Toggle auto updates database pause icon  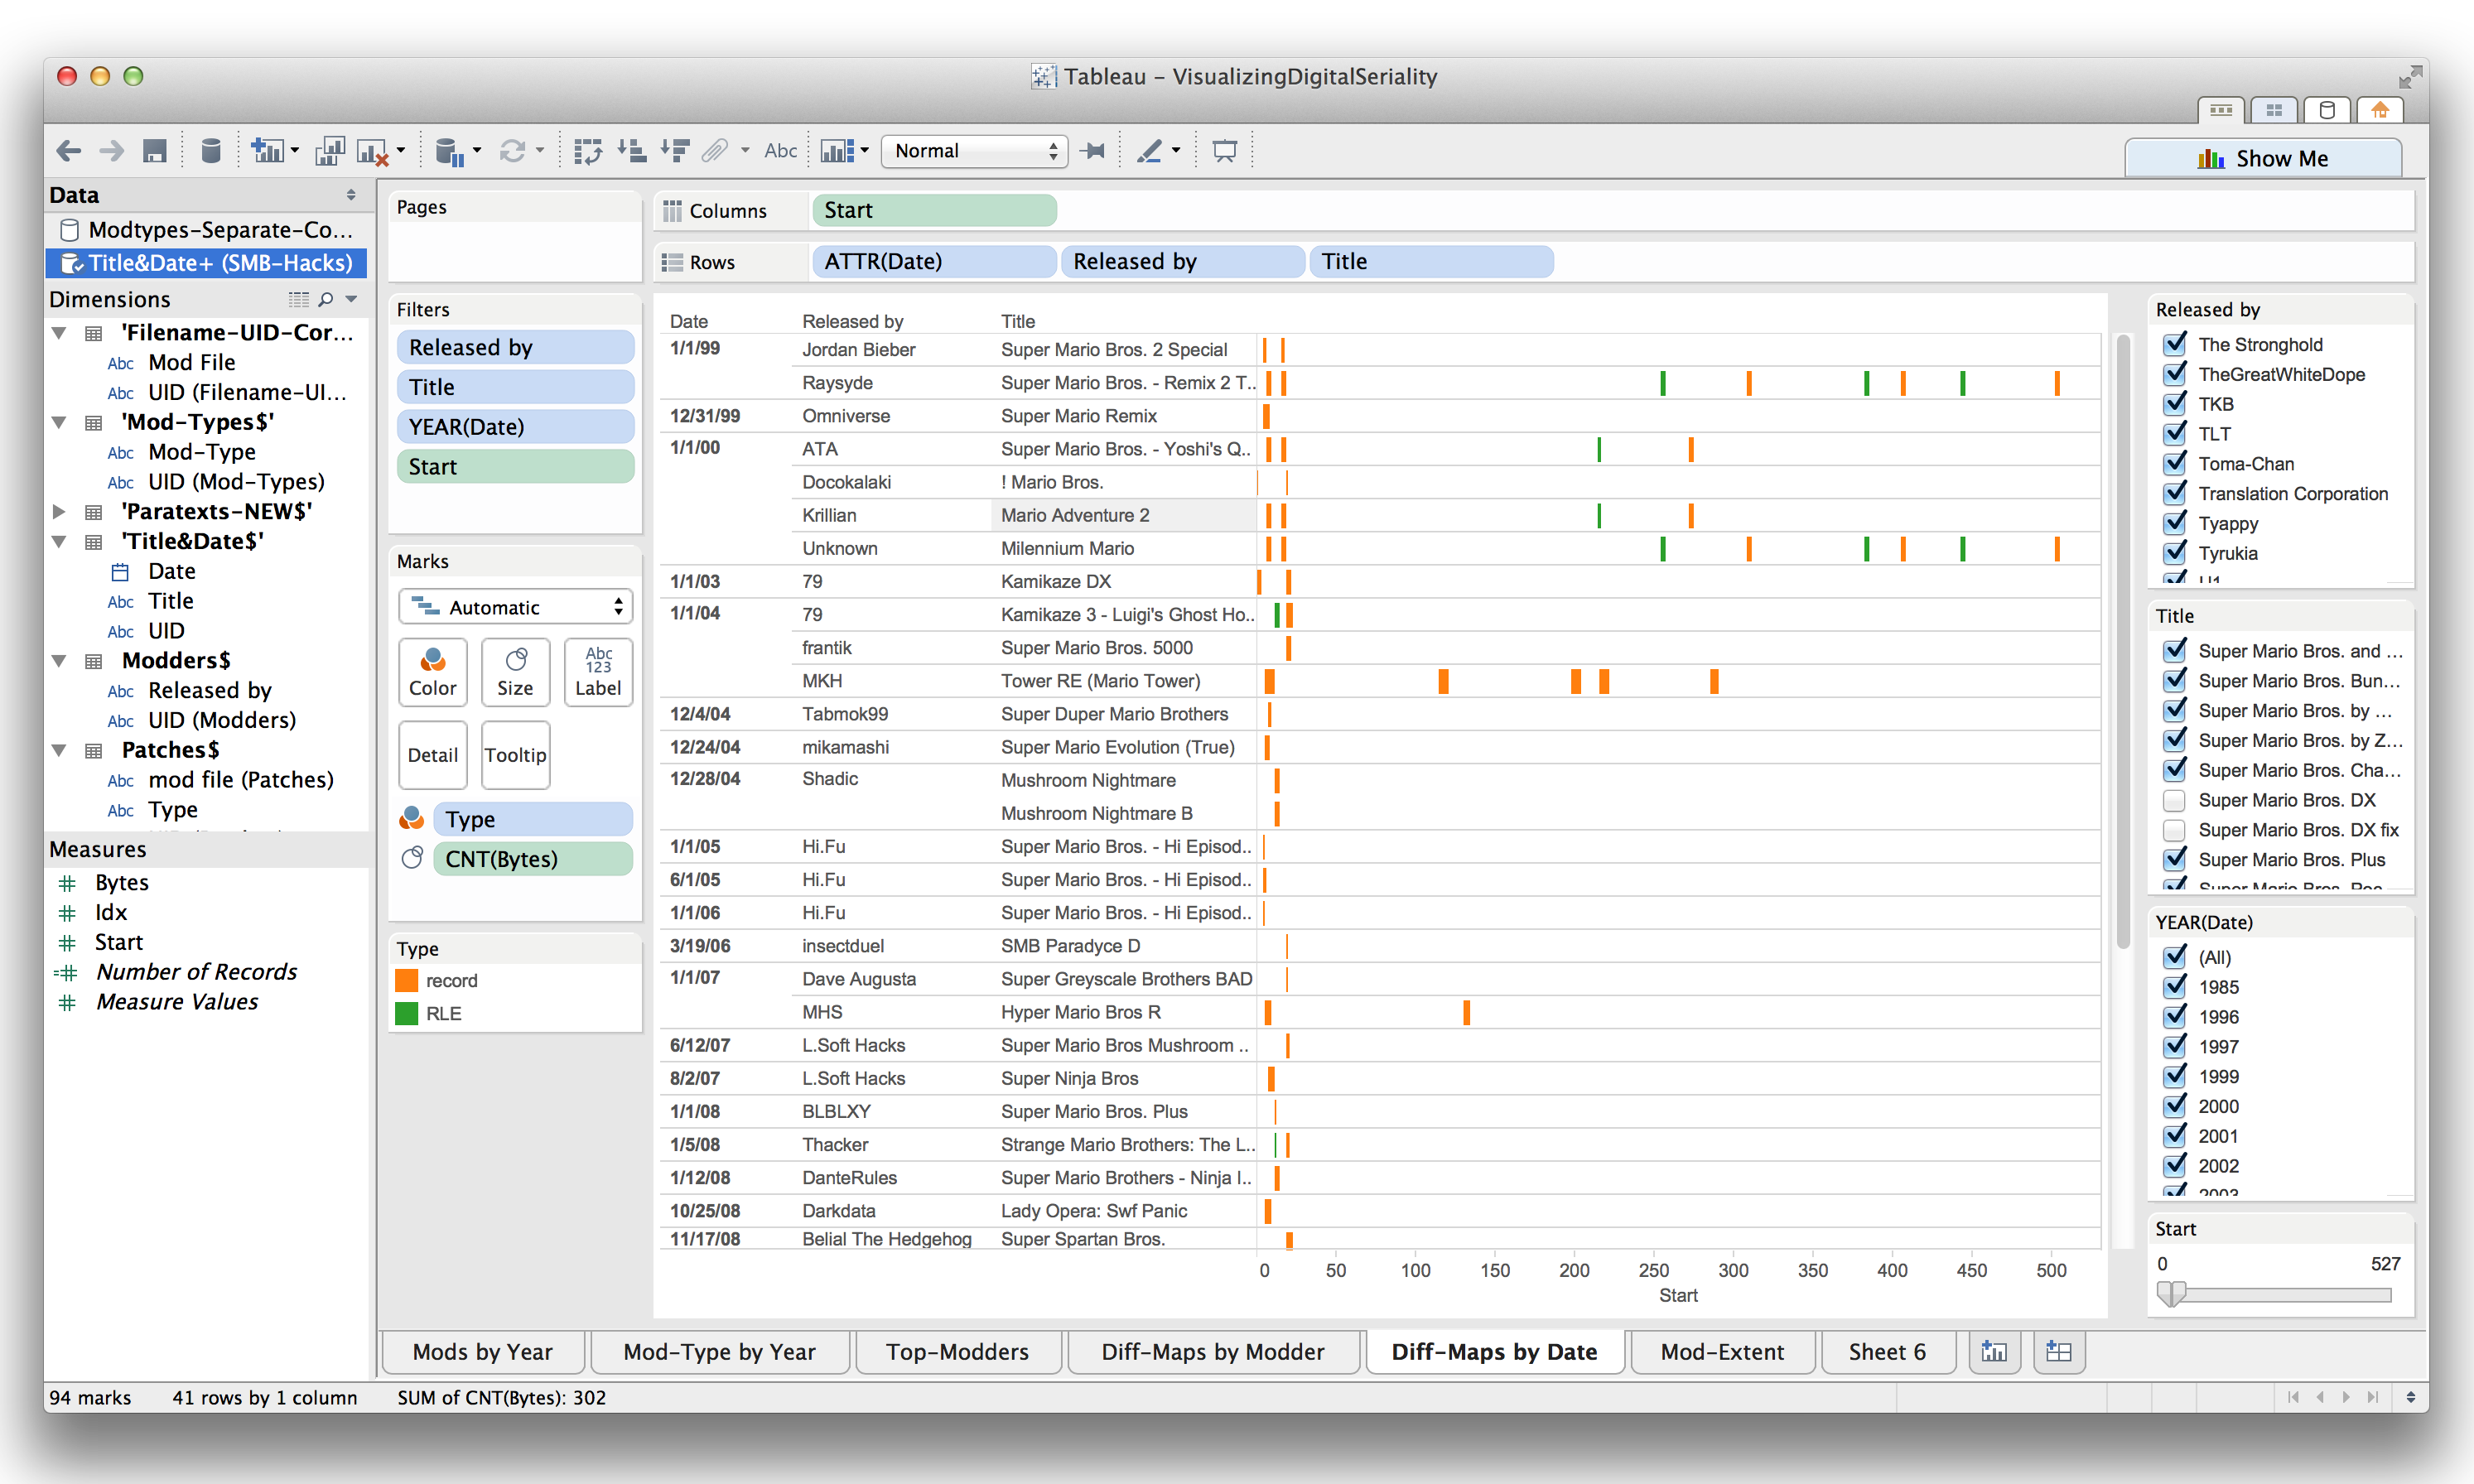click(450, 152)
